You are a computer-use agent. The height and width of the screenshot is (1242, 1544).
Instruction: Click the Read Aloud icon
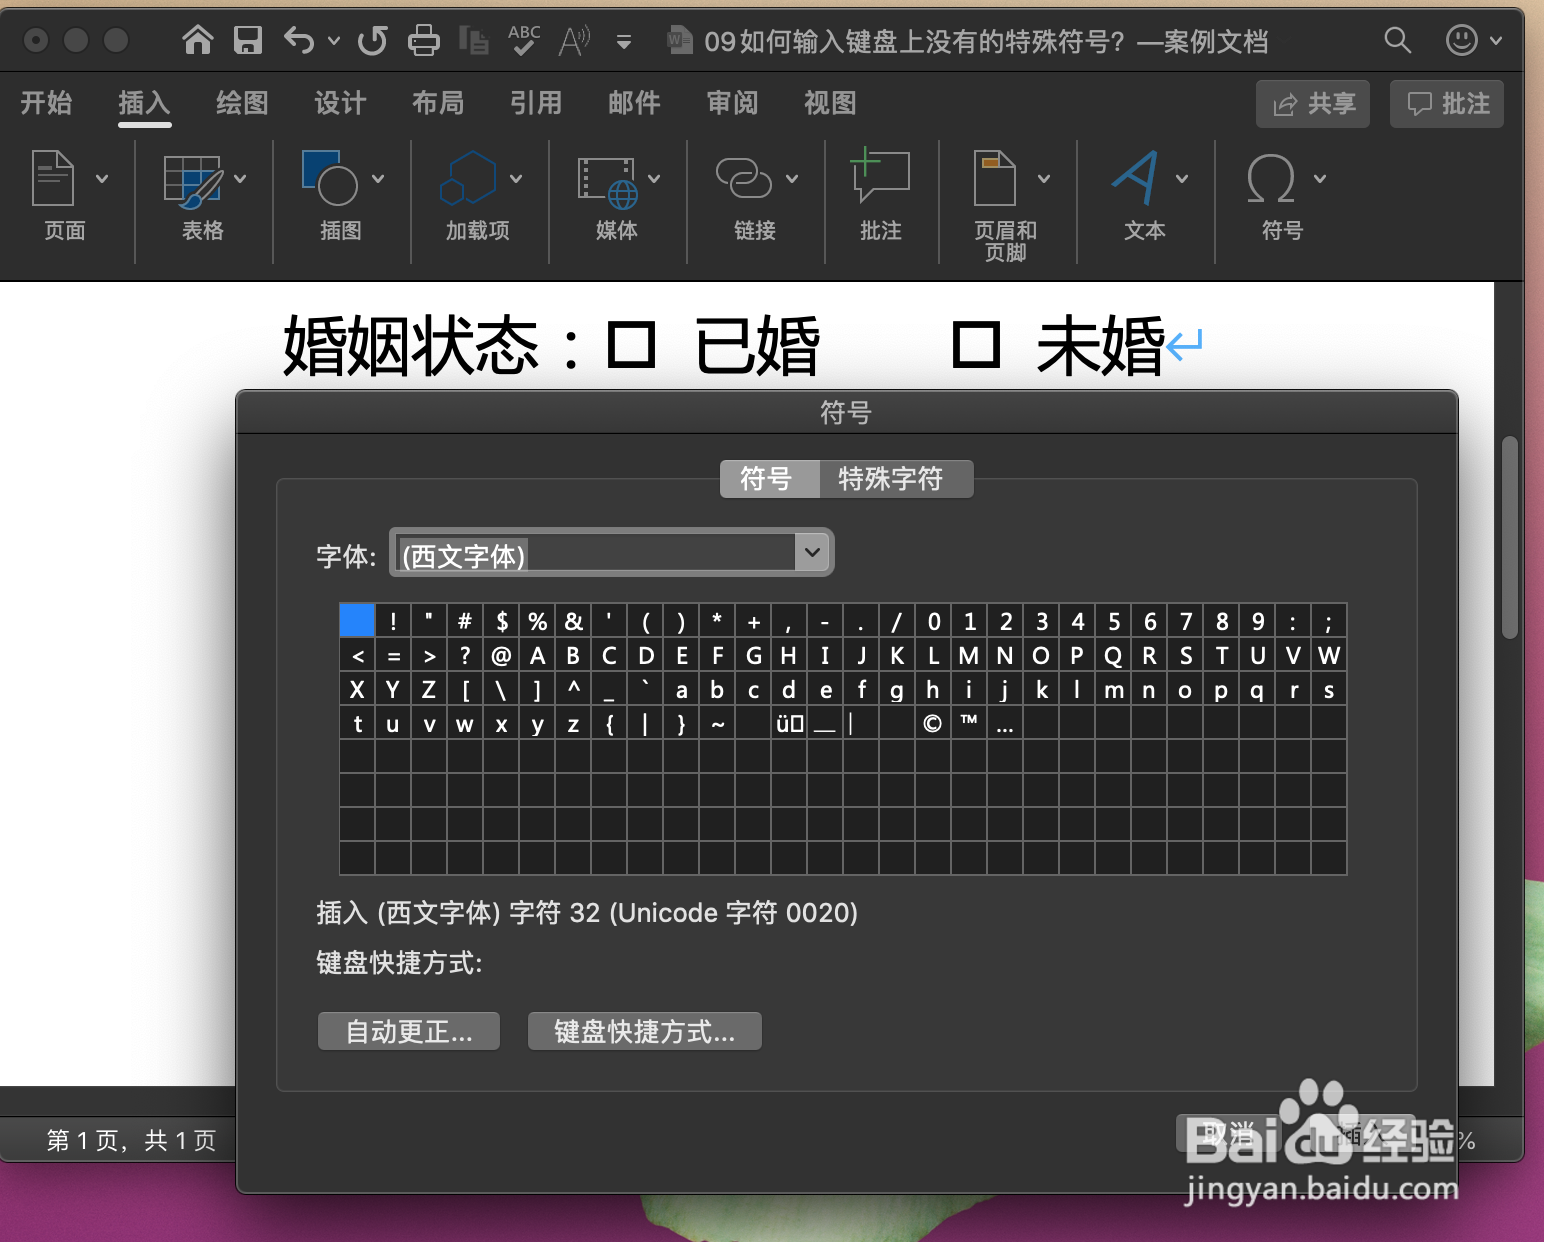pos(575,40)
